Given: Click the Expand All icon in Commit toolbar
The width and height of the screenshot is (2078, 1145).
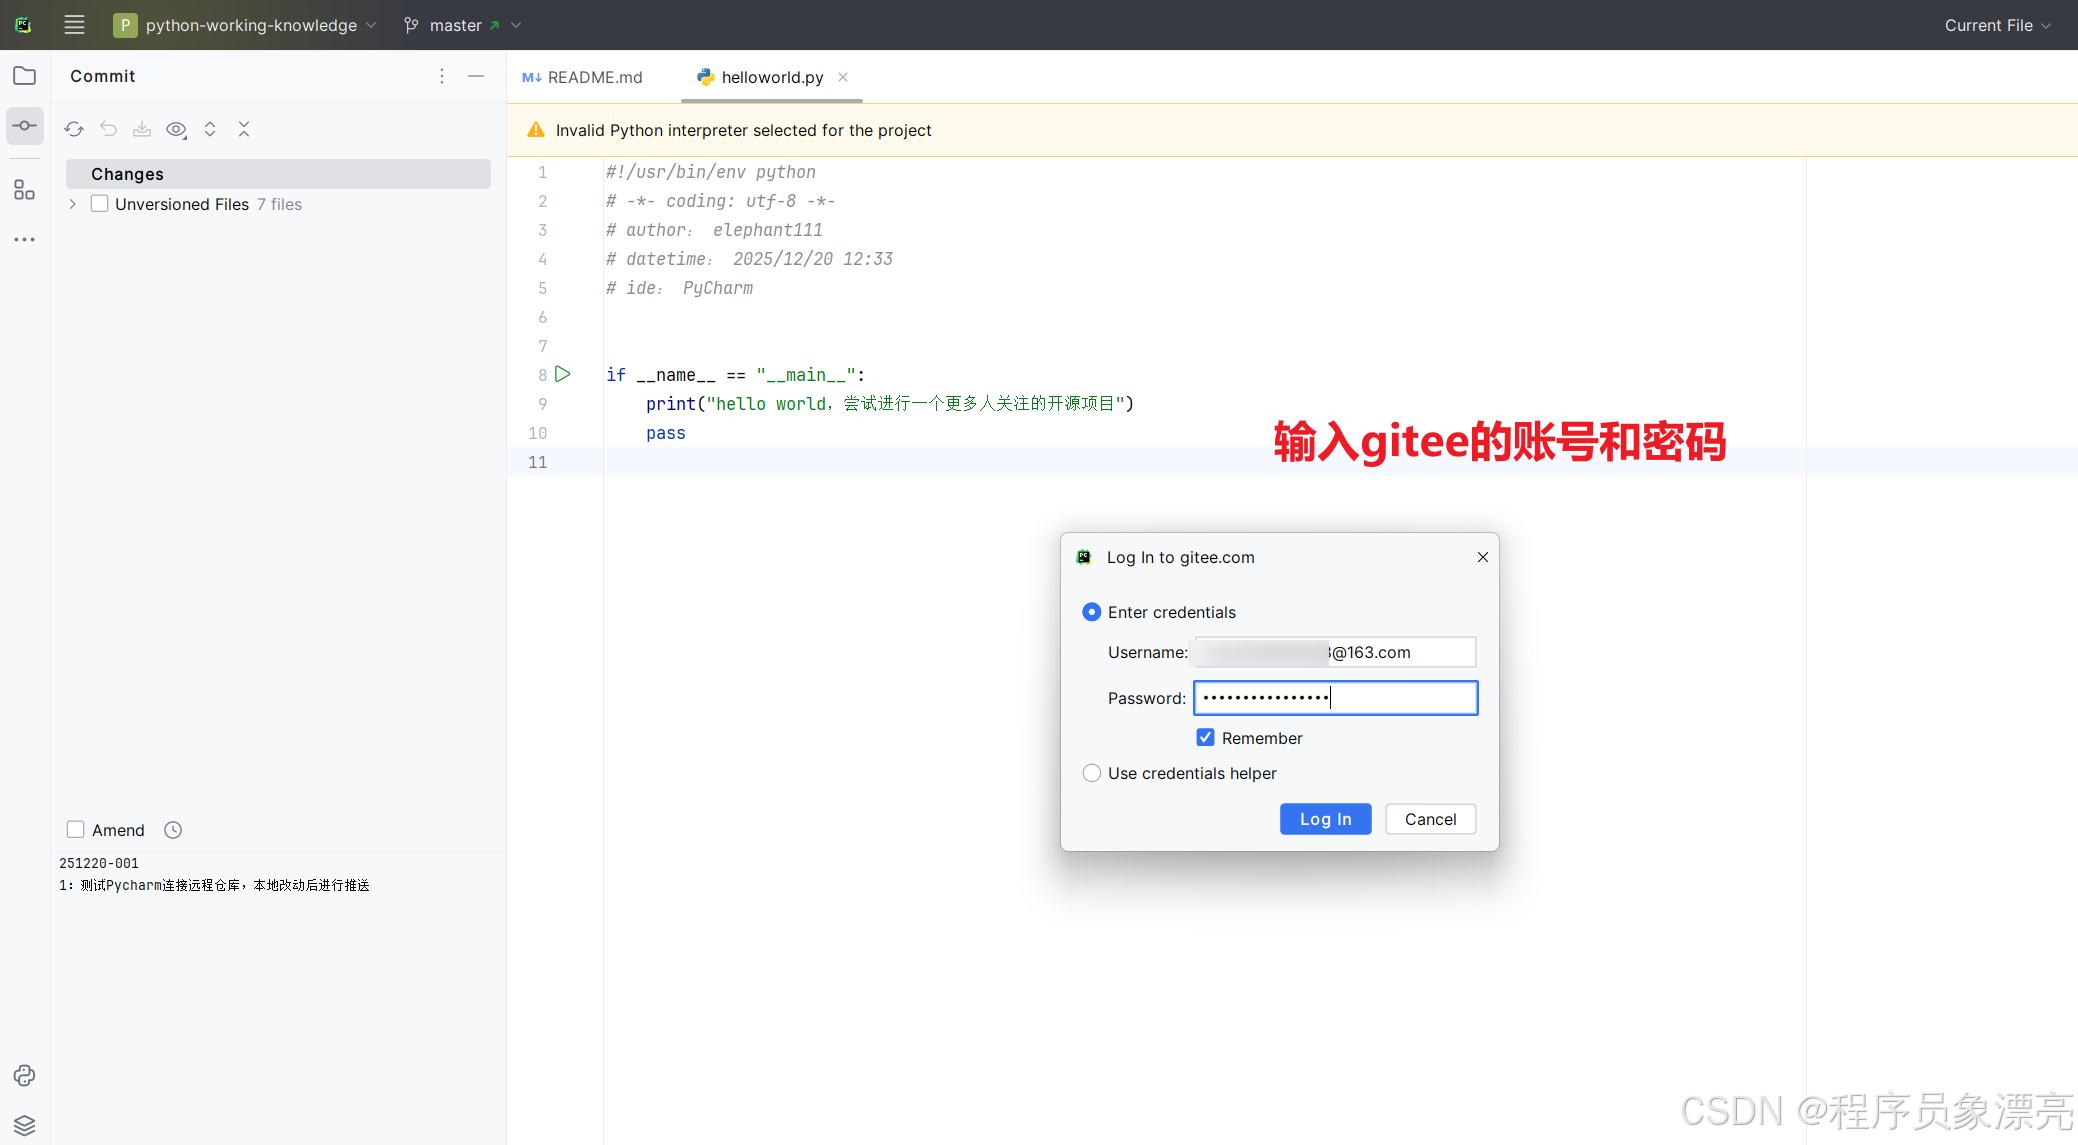Looking at the screenshot, I should (x=210, y=129).
